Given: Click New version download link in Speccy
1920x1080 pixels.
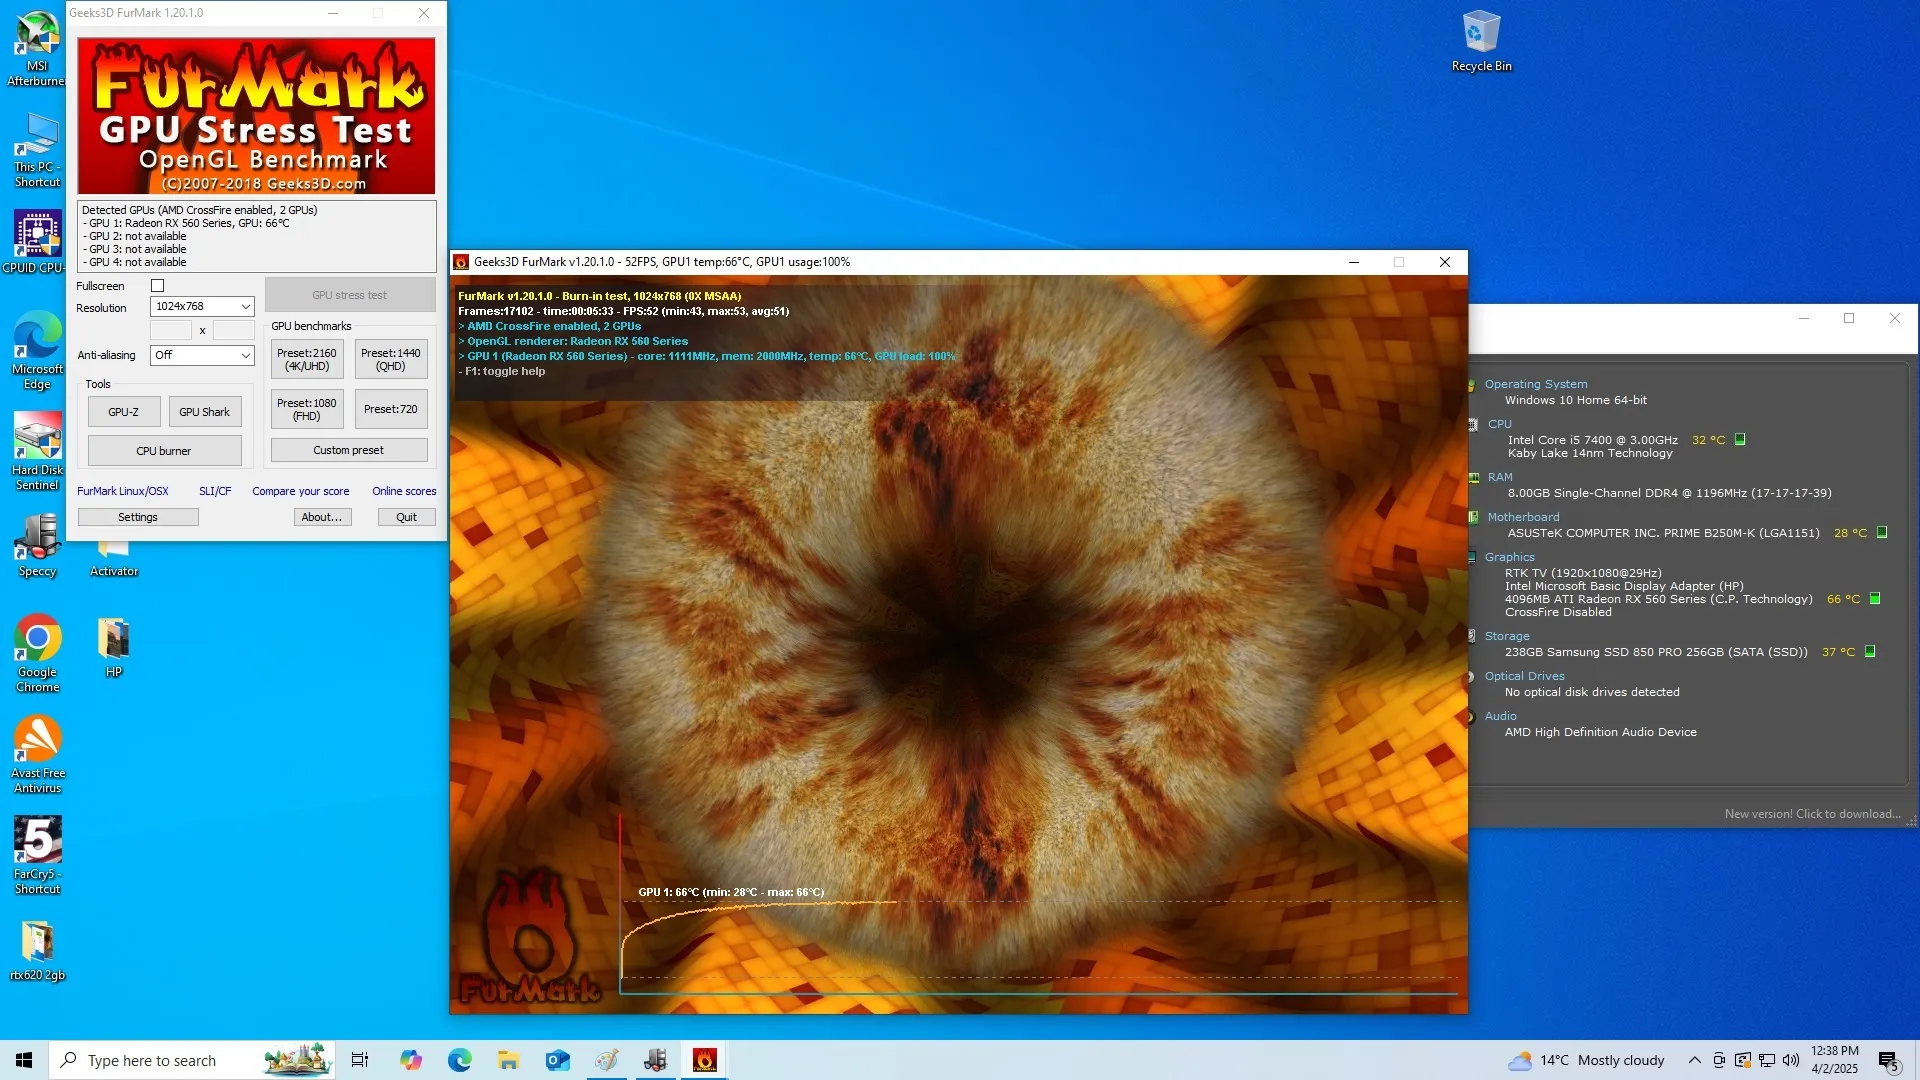Looking at the screenshot, I should point(1812,814).
